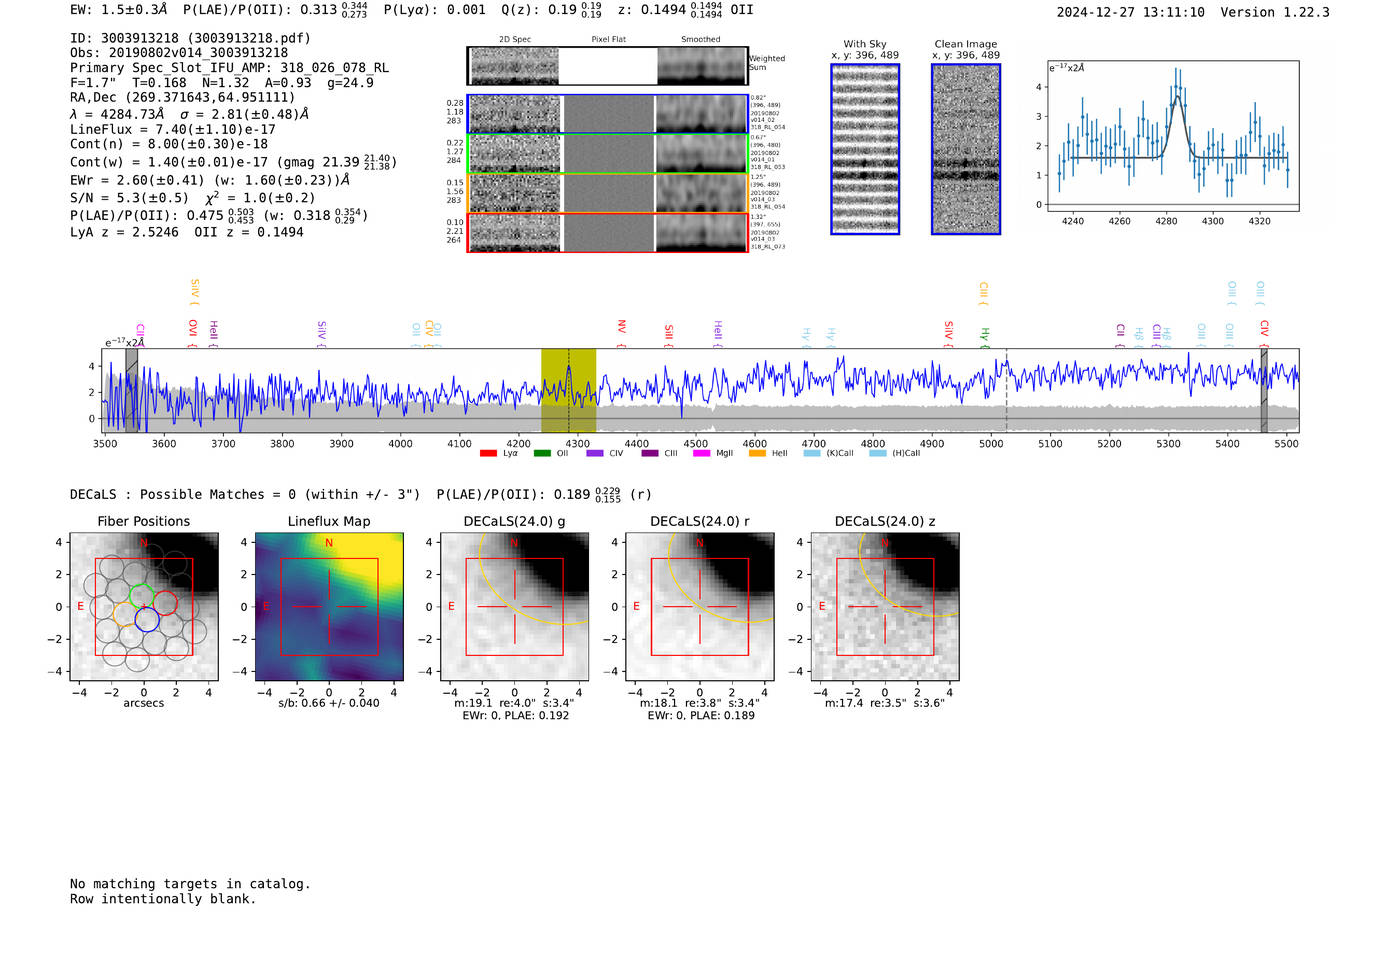Click the gray hatched band near 3550
Screen dimensions: 1400x953
tap(131, 390)
